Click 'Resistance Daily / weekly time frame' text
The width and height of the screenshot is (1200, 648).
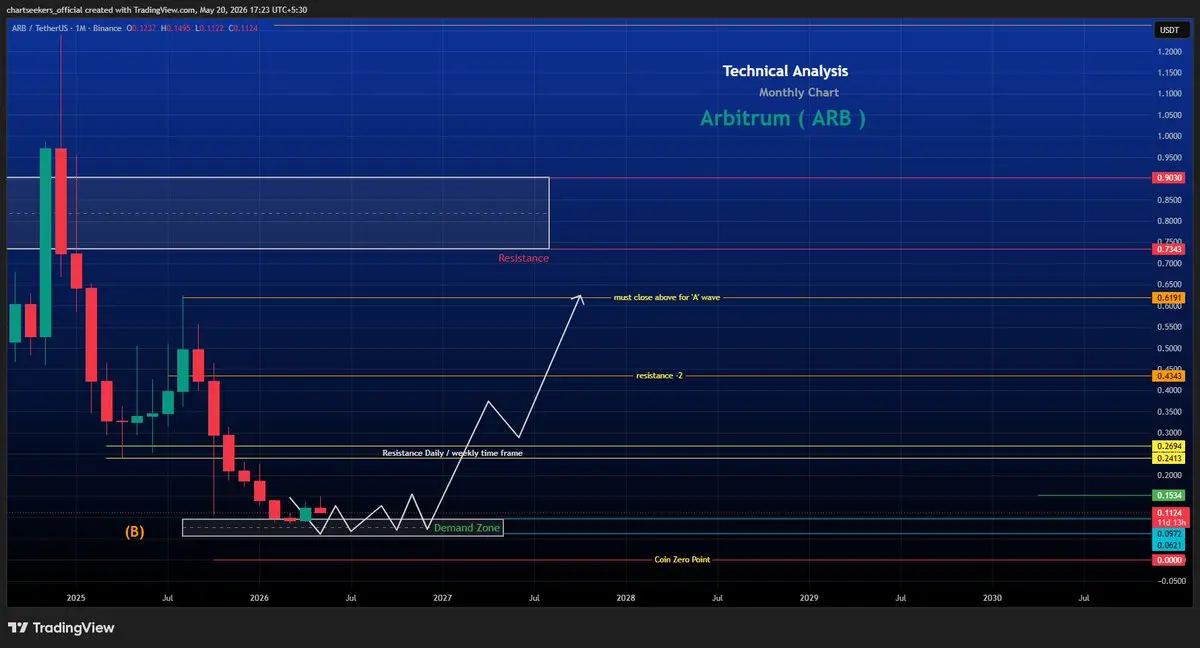(x=452, y=453)
